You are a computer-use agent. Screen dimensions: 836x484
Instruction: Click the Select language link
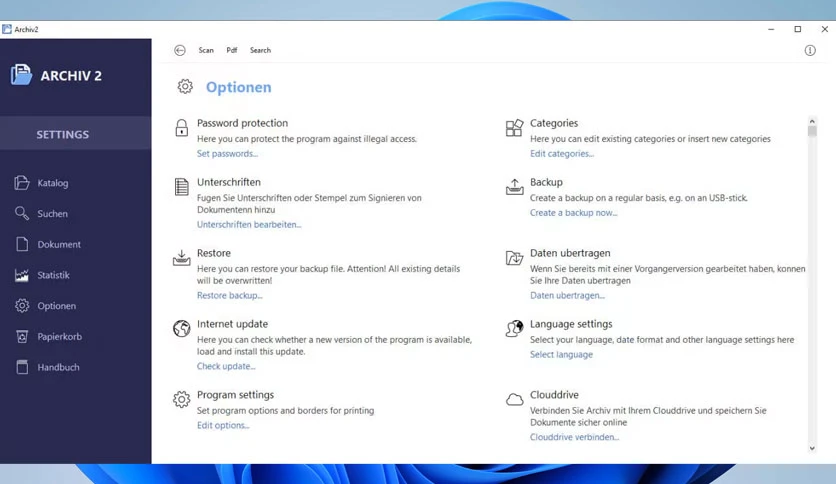click(561, 354)
